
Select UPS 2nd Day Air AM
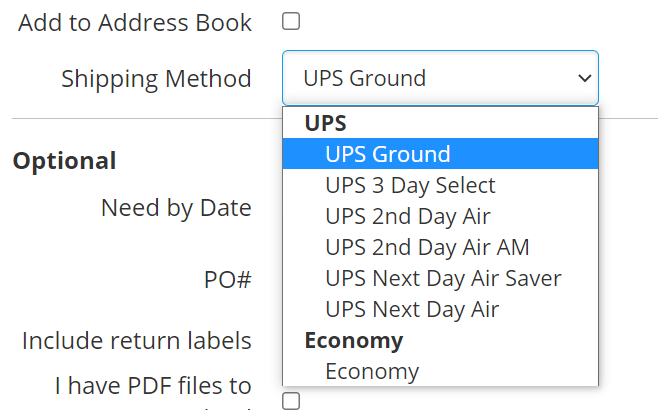pyautogui.click(x=440, y=247)
